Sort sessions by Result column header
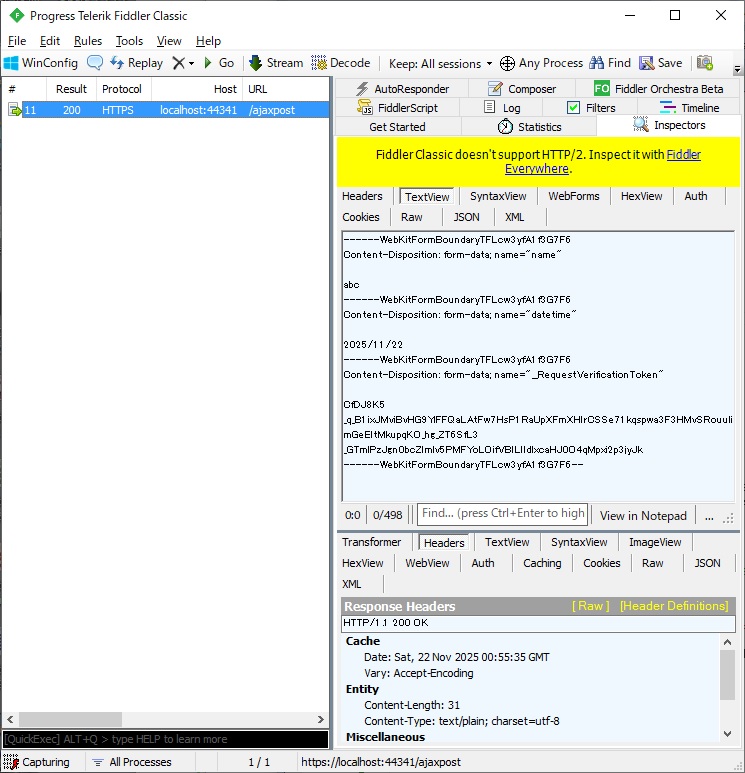The image size is (745, 773). point(71,89)
